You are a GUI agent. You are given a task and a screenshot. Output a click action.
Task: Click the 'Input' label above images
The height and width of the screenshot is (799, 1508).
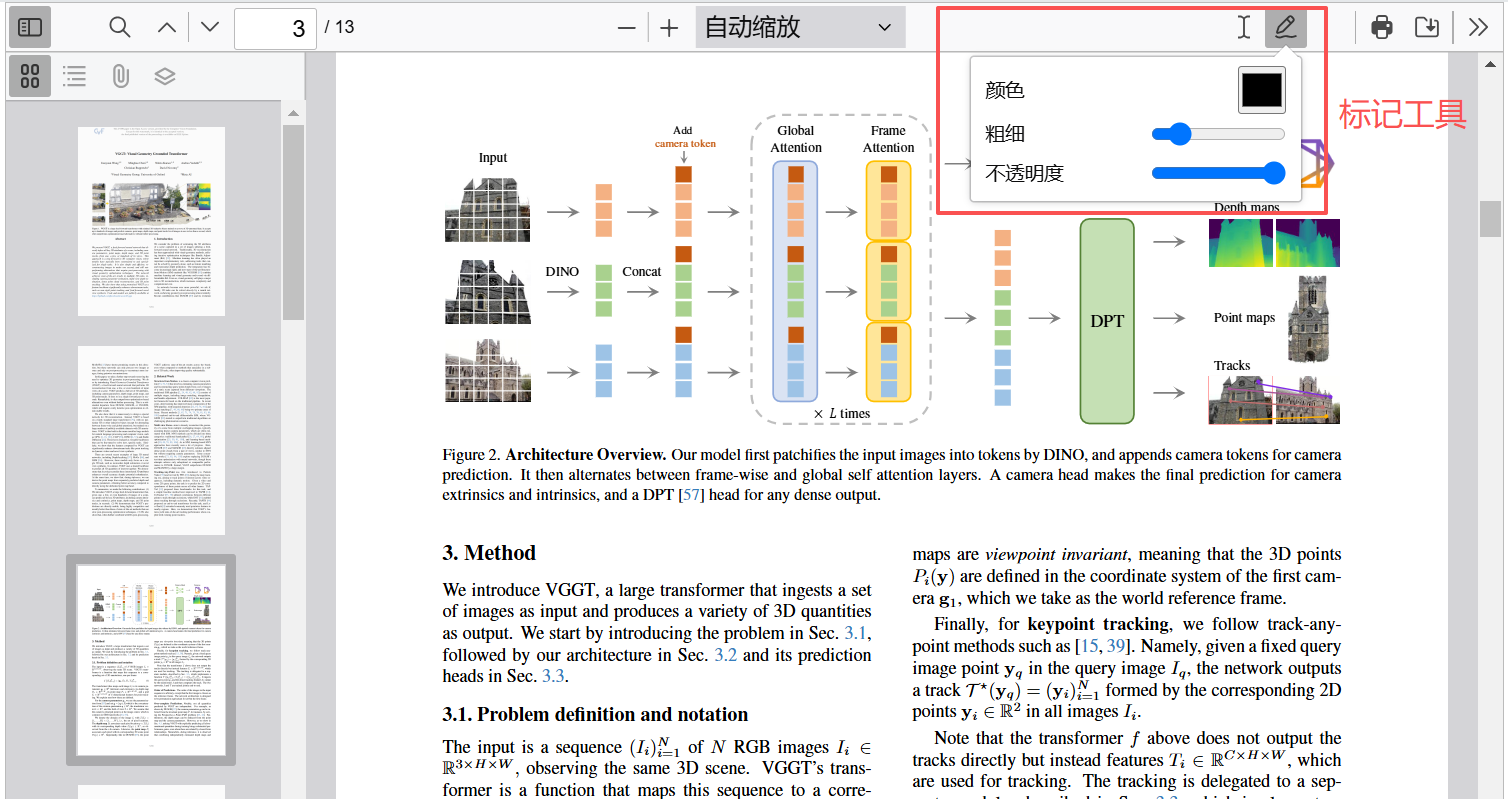(x=493, y=157)
